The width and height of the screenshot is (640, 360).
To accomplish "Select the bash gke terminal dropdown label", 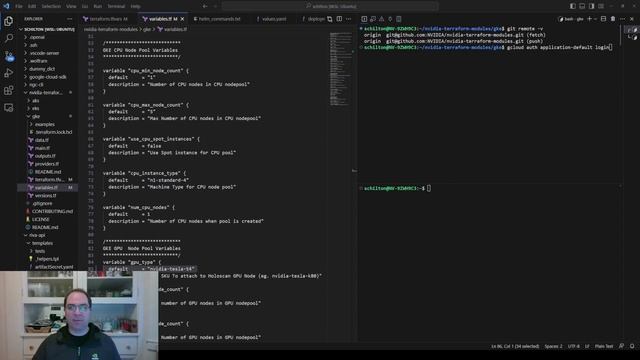I will pos(571,19).
